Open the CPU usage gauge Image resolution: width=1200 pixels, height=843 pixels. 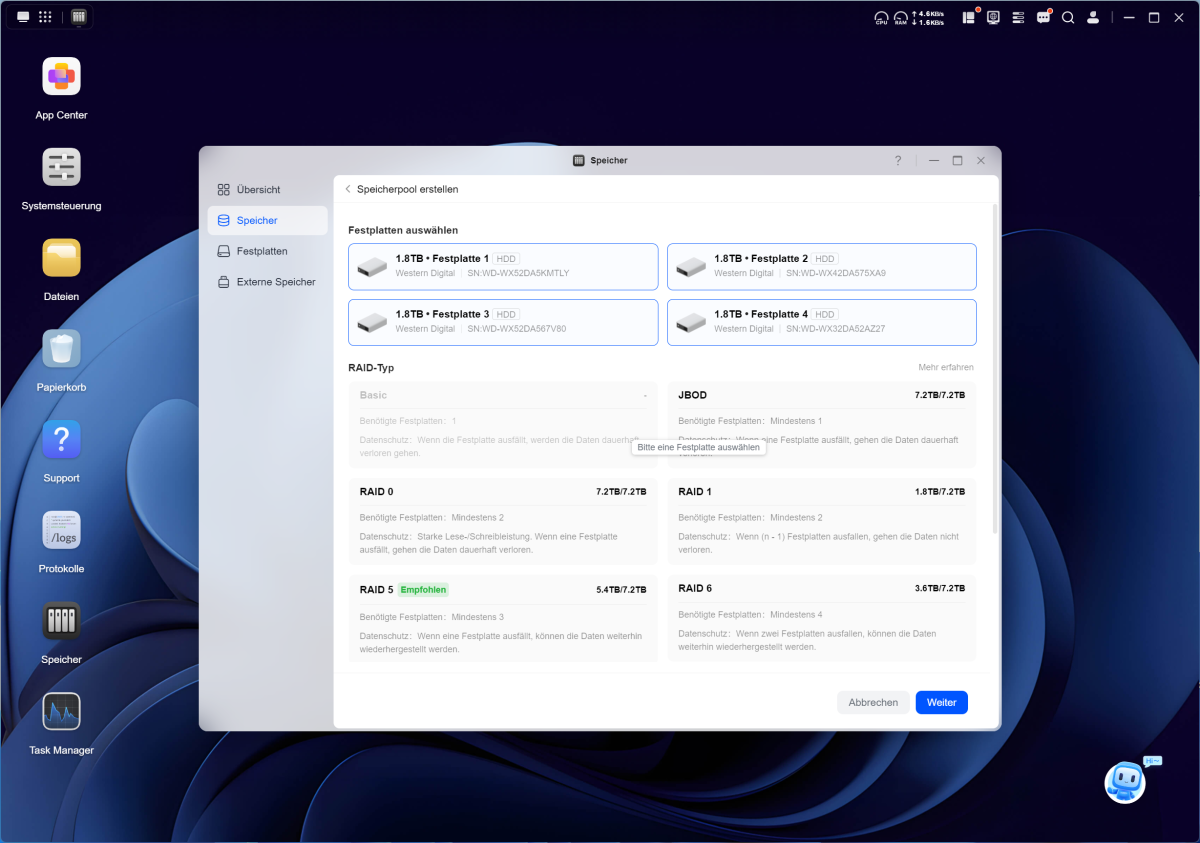[881, 17]
